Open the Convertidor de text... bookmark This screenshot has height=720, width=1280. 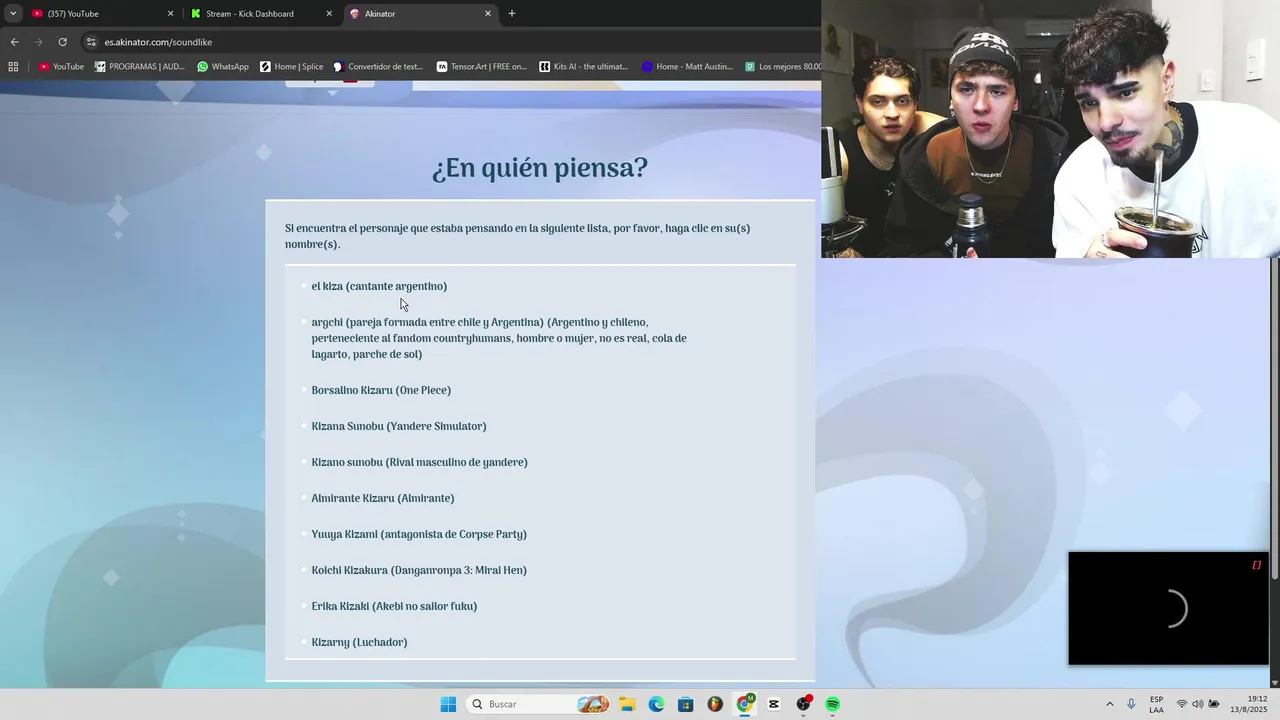coord(379,67)
